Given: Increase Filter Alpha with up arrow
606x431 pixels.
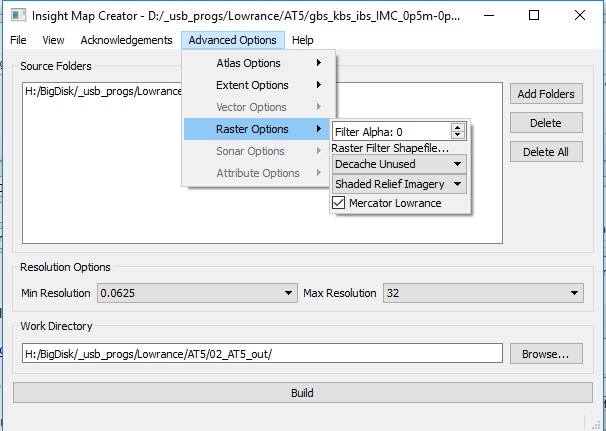Looking at the screenshot, I should coord(458,128).
